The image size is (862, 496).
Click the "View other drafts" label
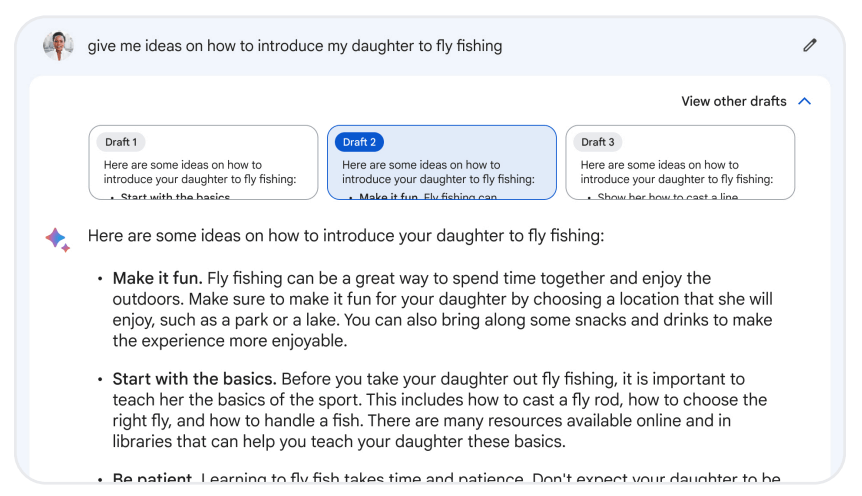click(x=733, y=102)
